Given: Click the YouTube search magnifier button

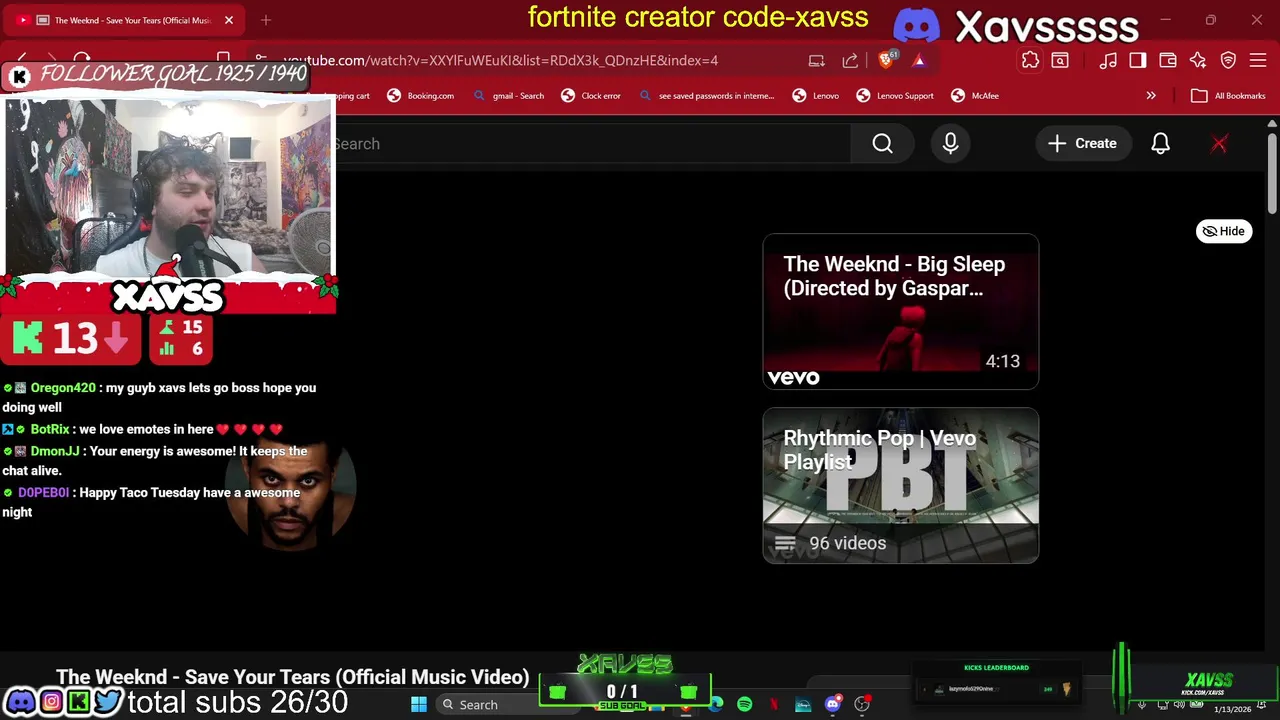Looking at the screenshot, I should (x=882, y=144).
